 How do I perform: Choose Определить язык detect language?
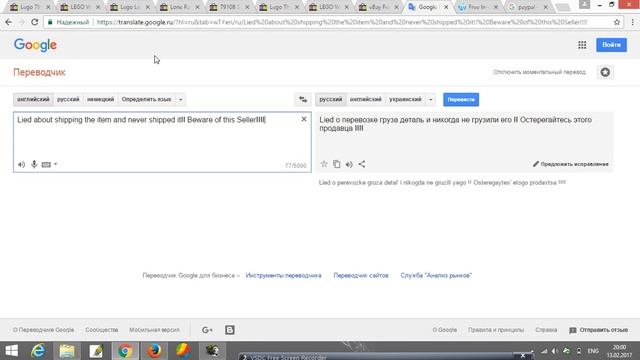[147, 99]
